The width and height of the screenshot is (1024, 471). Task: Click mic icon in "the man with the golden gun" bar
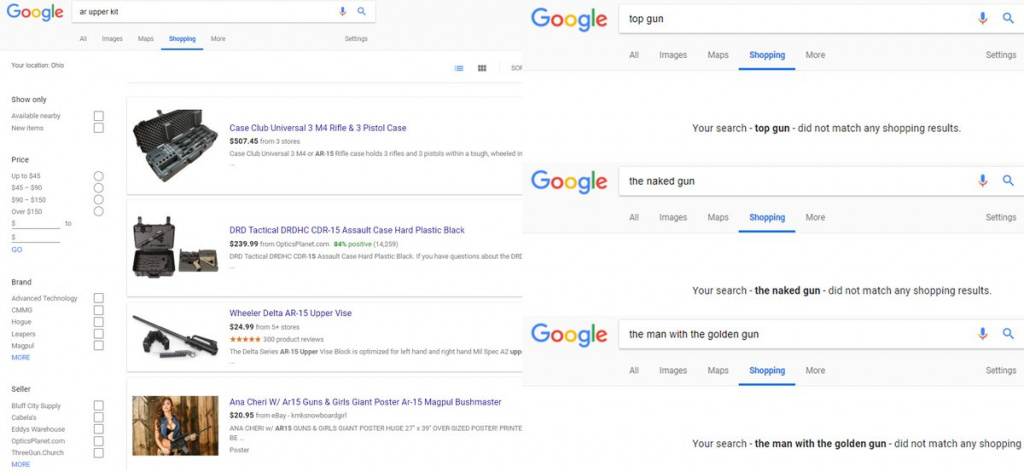coord(983,333)
